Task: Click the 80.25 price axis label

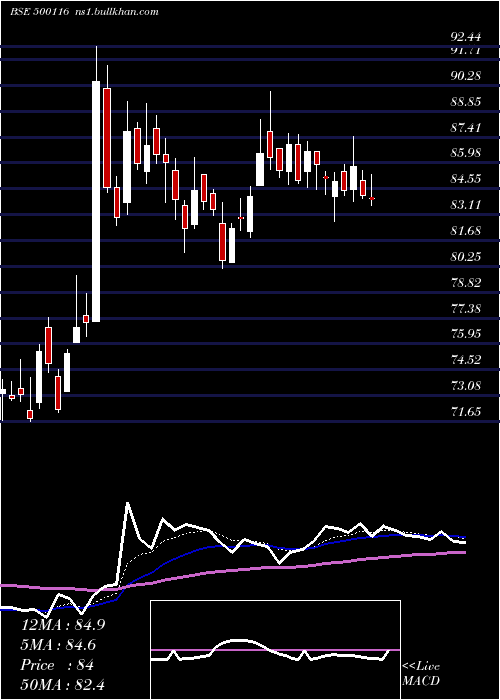Action: (x=465, y=257)
